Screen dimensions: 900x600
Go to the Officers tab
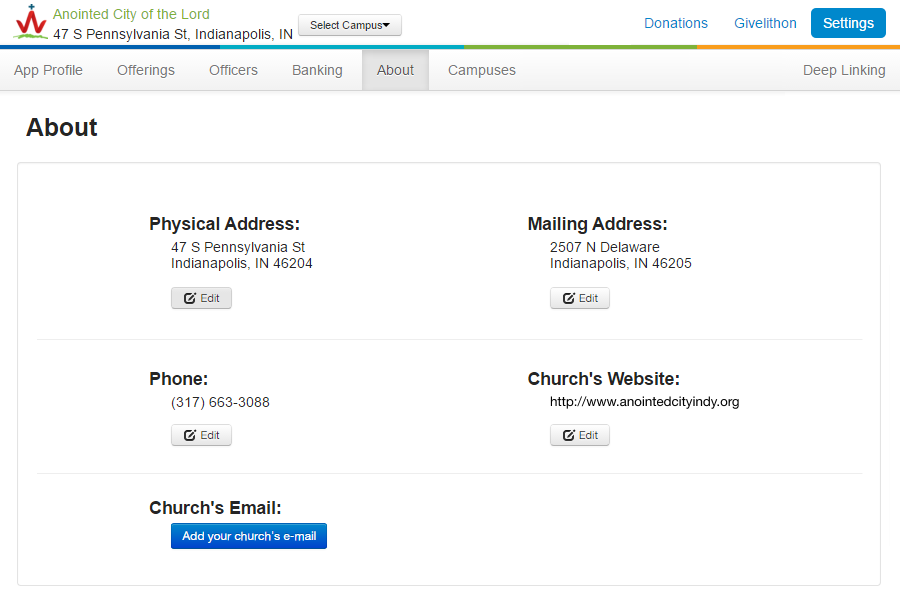pos(233,70)
